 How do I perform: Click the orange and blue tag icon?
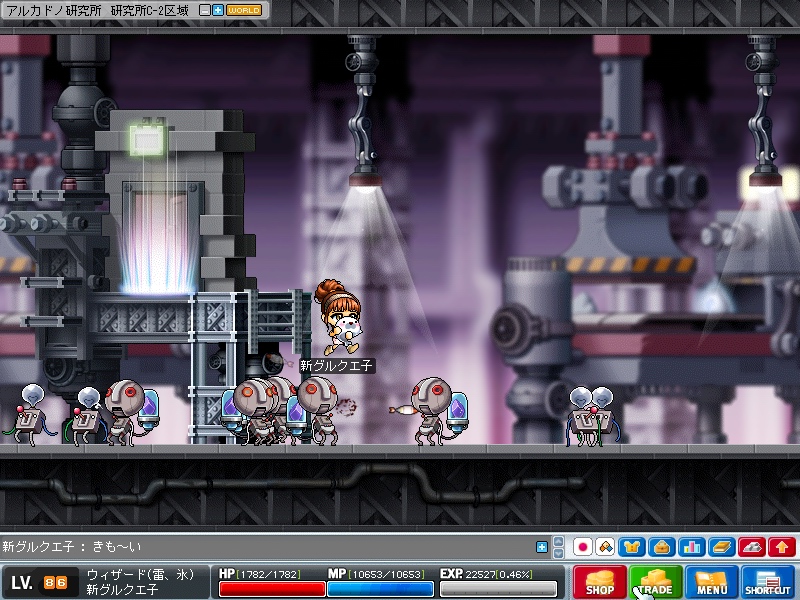pos(605,547)
